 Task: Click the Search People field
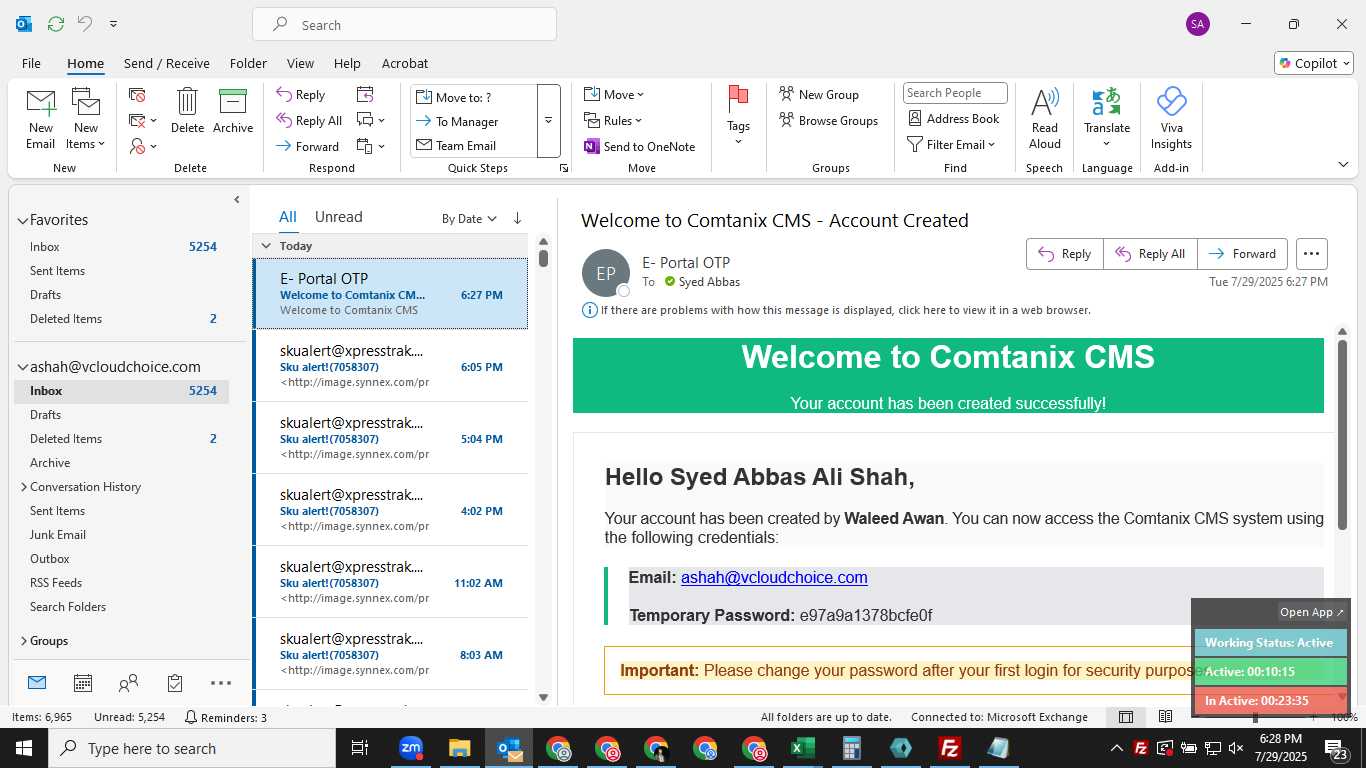pos(955,93)
